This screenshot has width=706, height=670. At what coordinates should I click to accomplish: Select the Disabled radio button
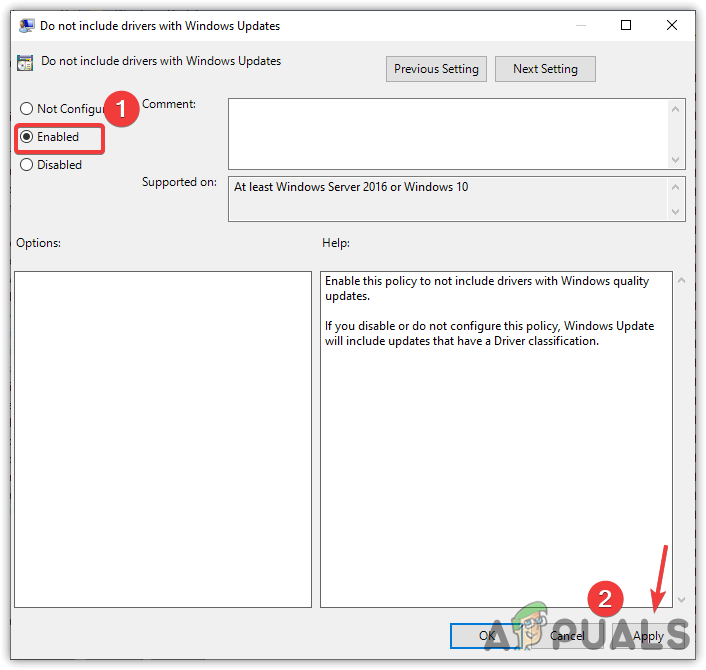pyautogui.click(x=27, y=165)
